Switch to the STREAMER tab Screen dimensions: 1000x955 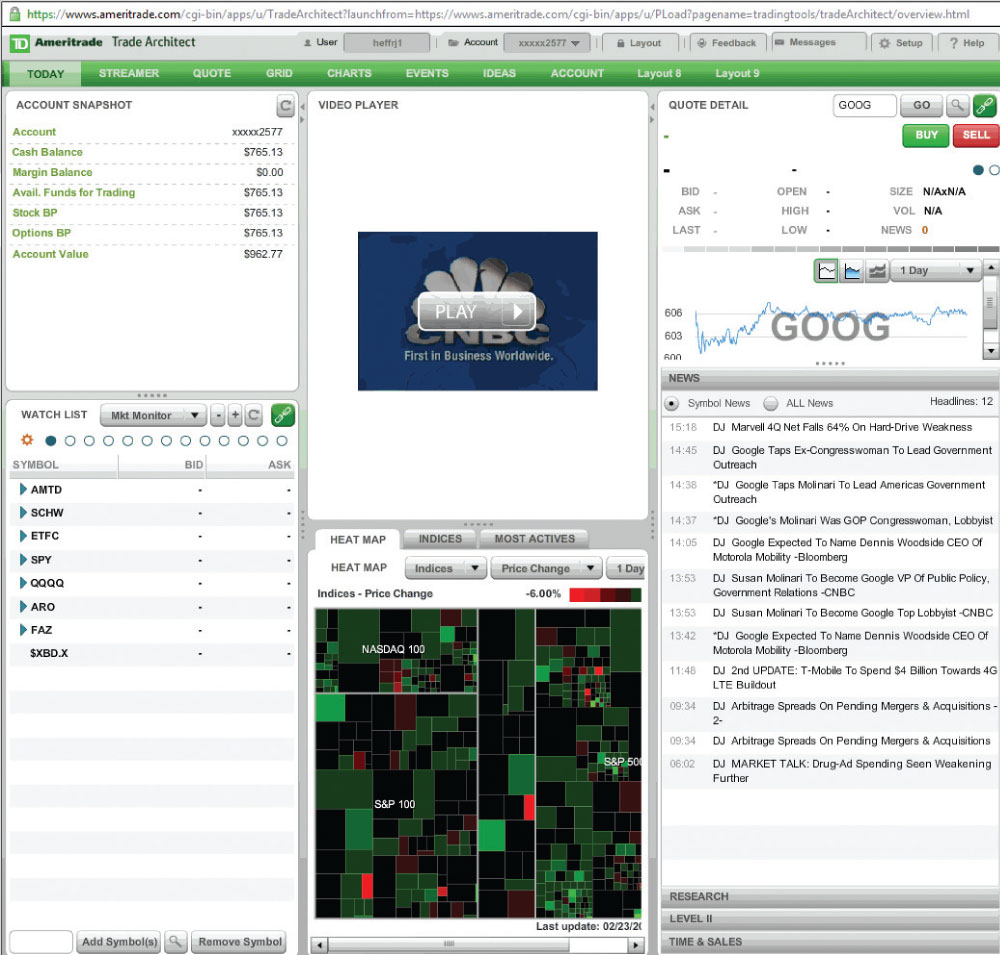click(x=129, y=73)
